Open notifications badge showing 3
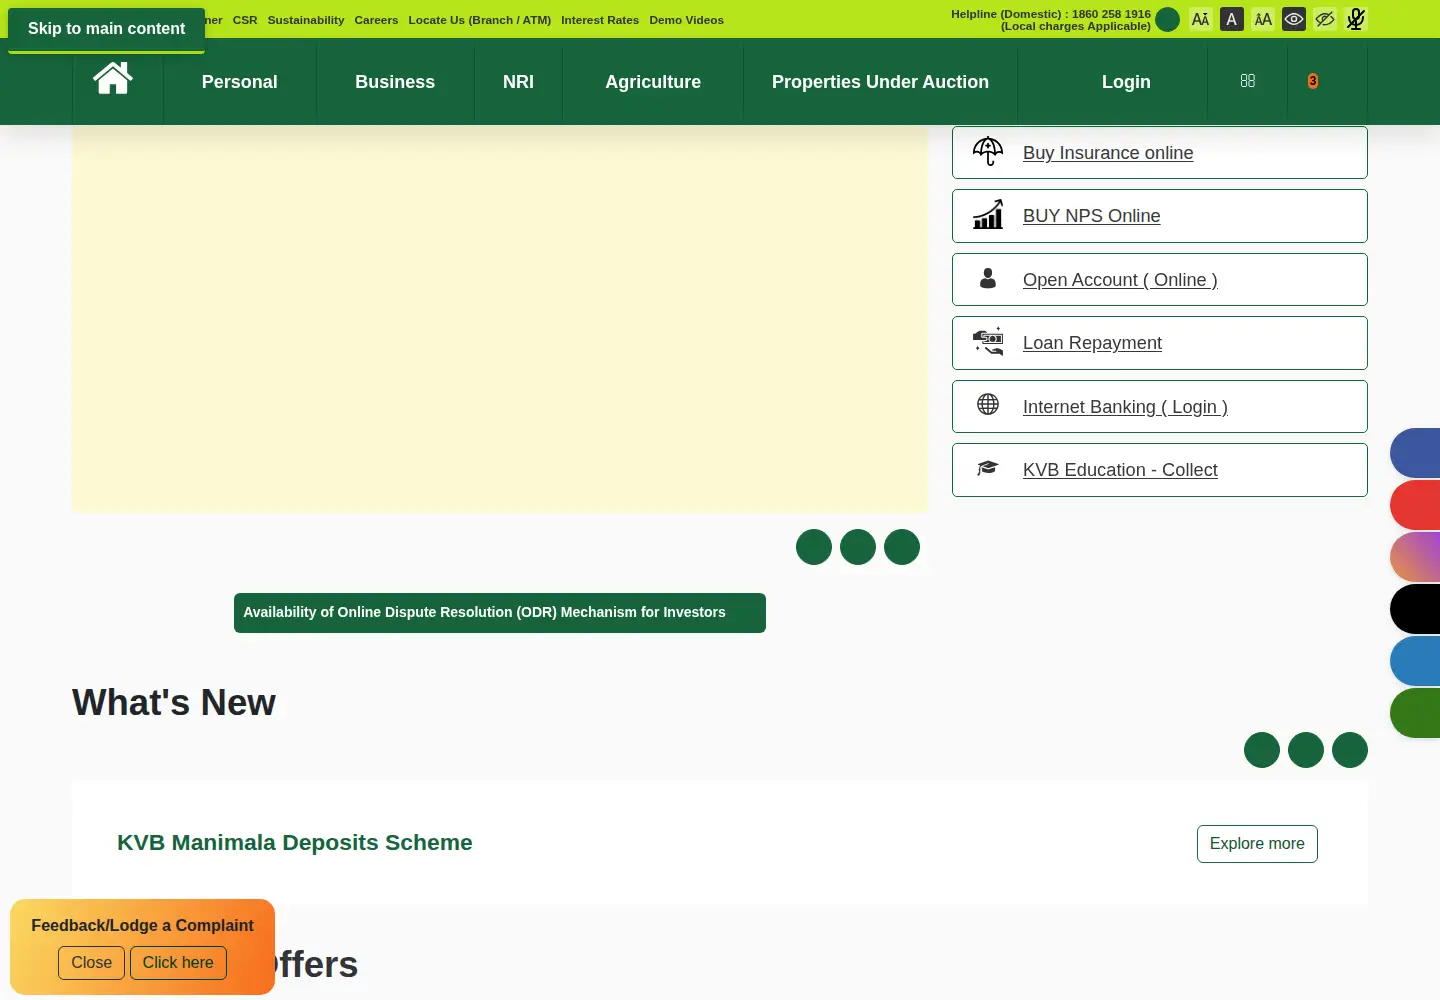The width and height of the screenshot is (1440, 1000). pyautogui.click(x=1313, y=81)
